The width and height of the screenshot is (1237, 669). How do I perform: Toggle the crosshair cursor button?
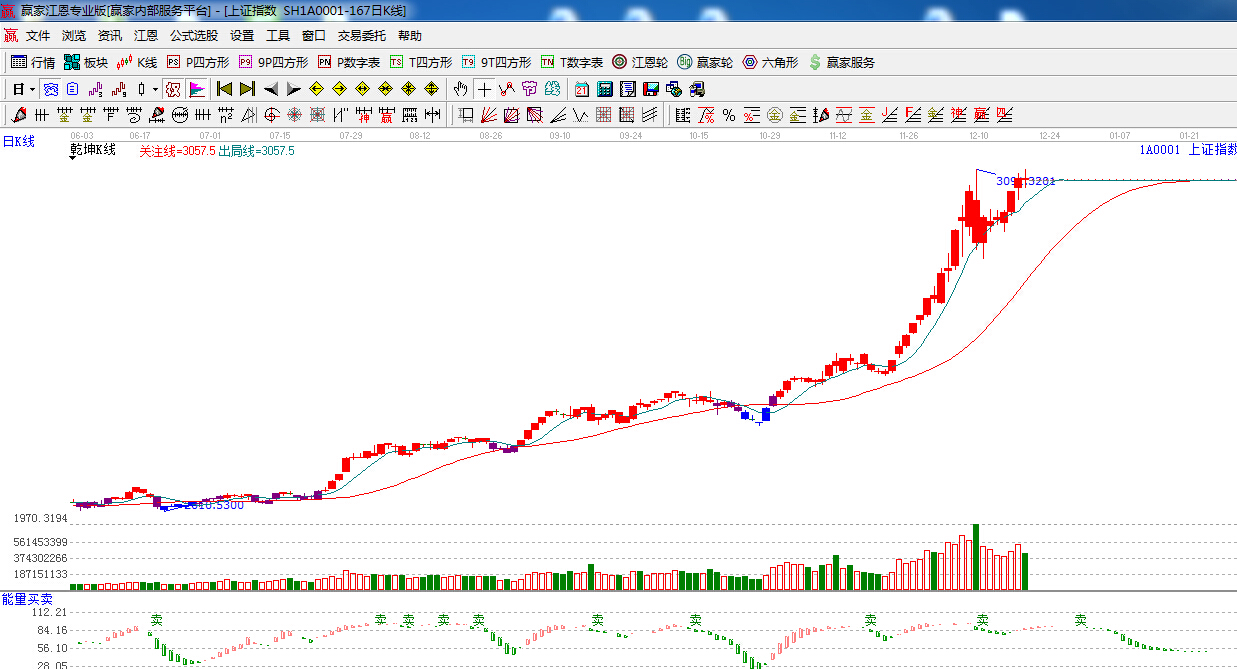(x=484, y=89)
